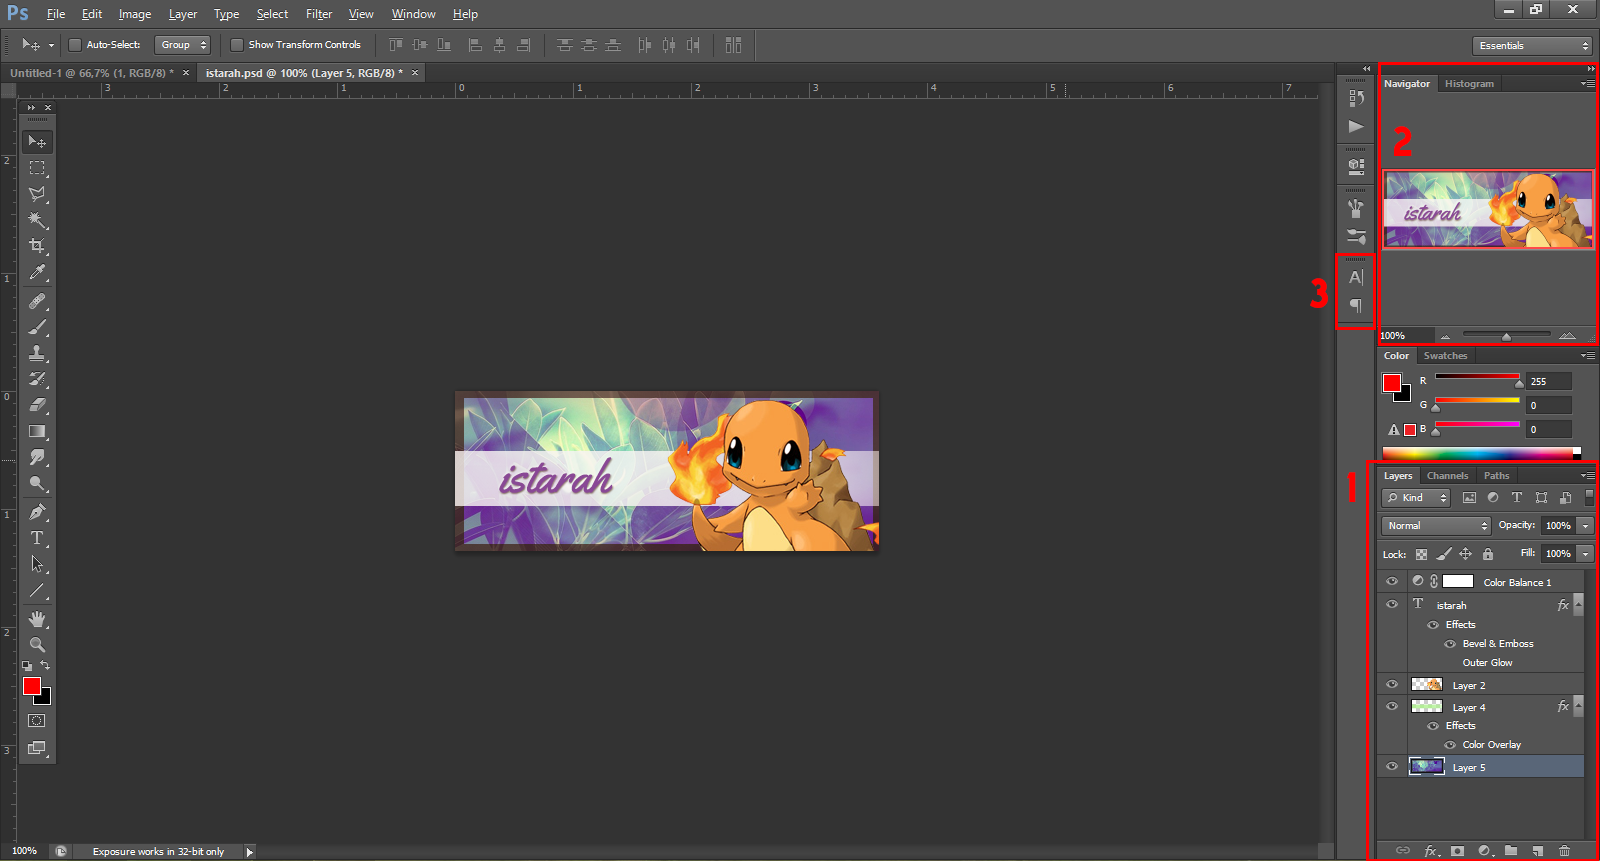Delete layer with trash icon
Screen dimensions: 1600x861
point(1565,851)
